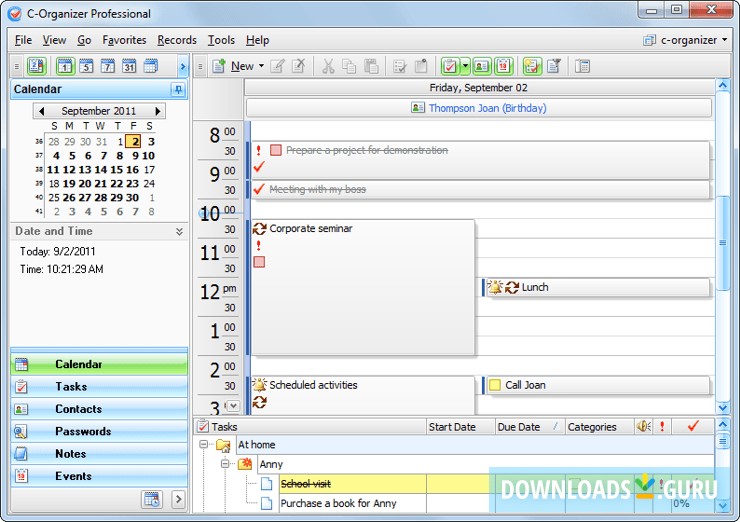Toggle show tasks in calendar button
This screenshot has width=740, height=522.
coord(450,67)
